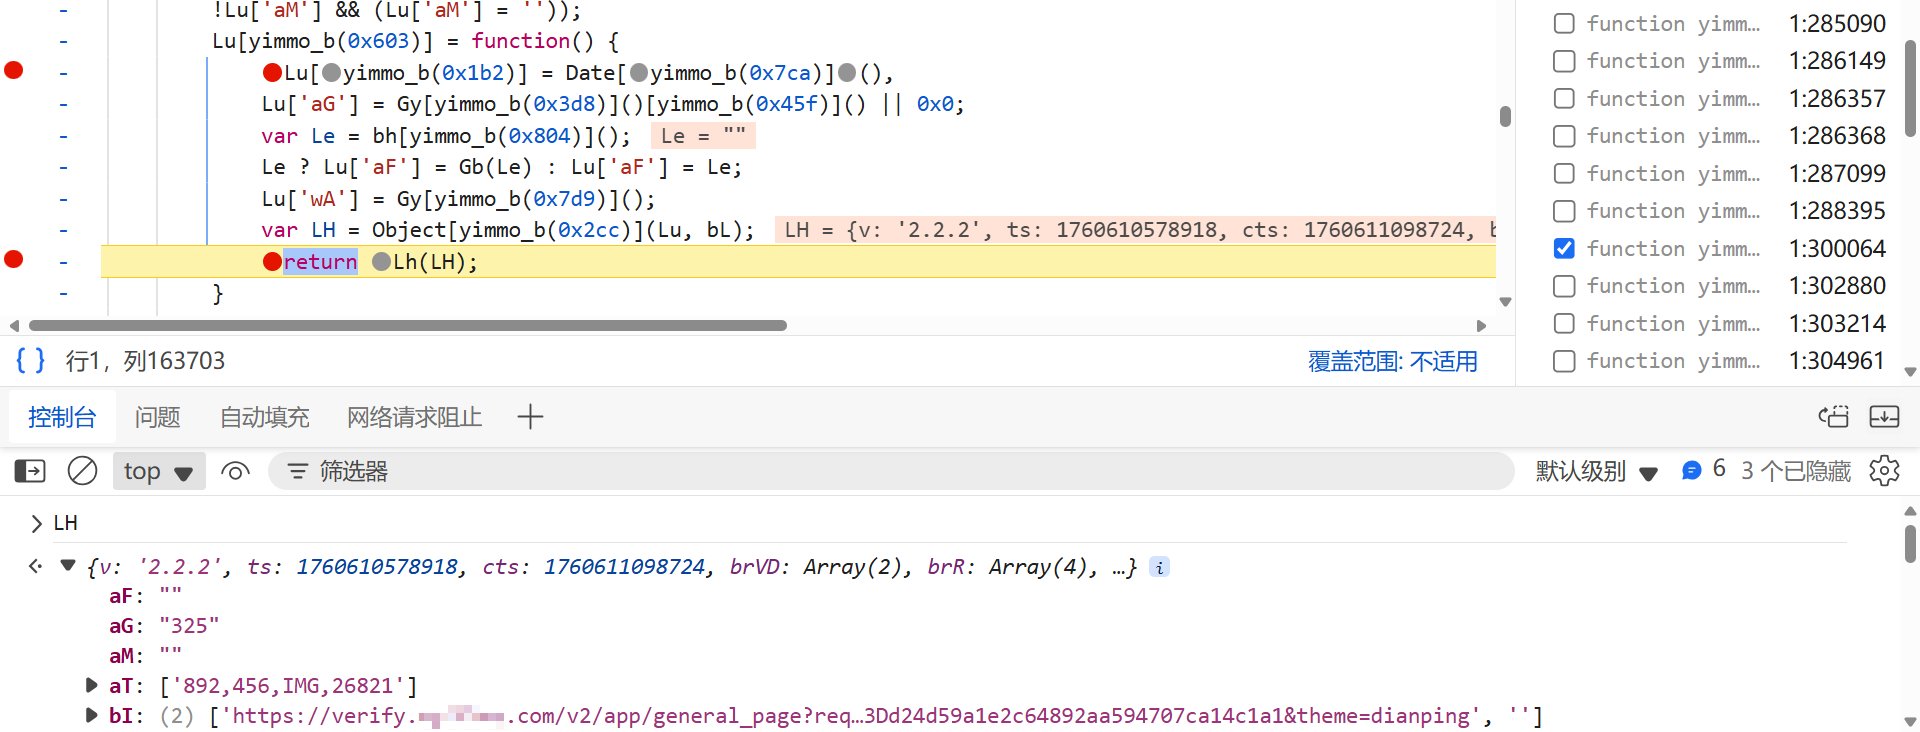The image size is (1920, 732).
Task: Click the 3 个已隐藏 label
Action: pyautogui.click(x=1796, y=471)
